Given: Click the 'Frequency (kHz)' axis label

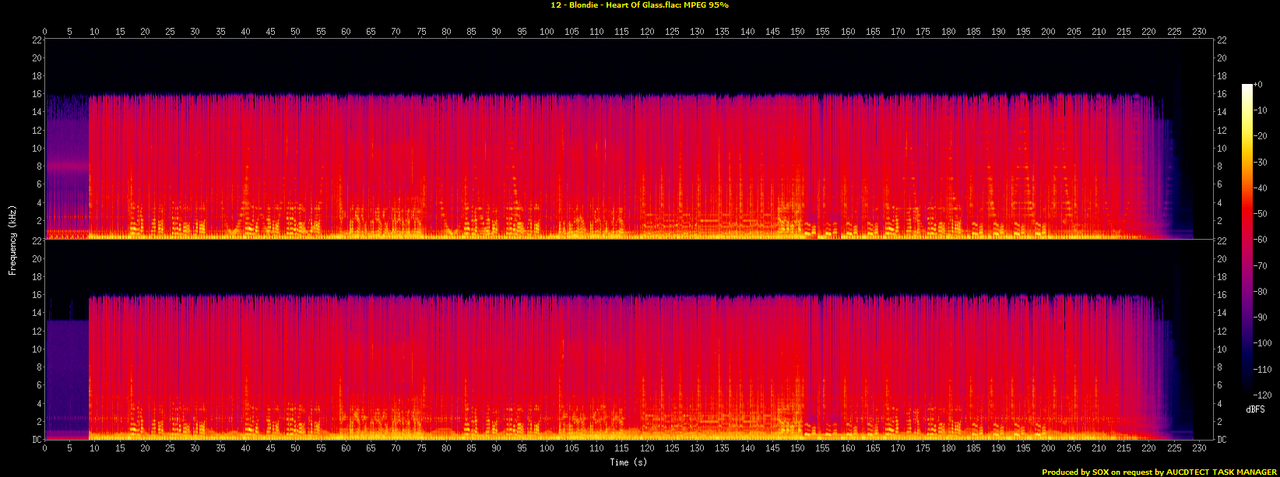Looking at the screenshot, I should pyautogui.click(x=12, y=239).
